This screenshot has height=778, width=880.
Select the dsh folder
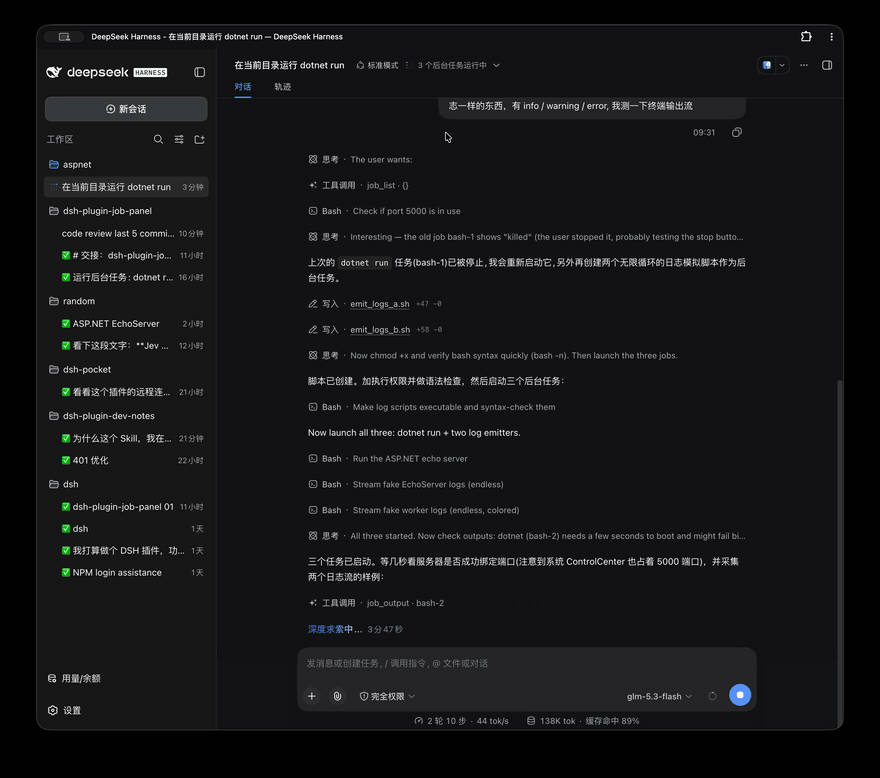click(x=126, y=484)
